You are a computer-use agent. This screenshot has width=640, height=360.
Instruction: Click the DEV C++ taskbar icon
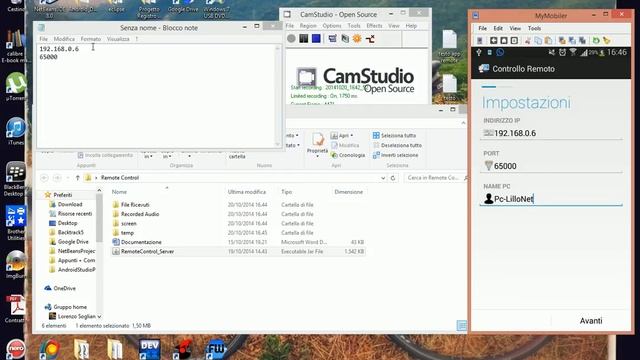pos(149,349)
